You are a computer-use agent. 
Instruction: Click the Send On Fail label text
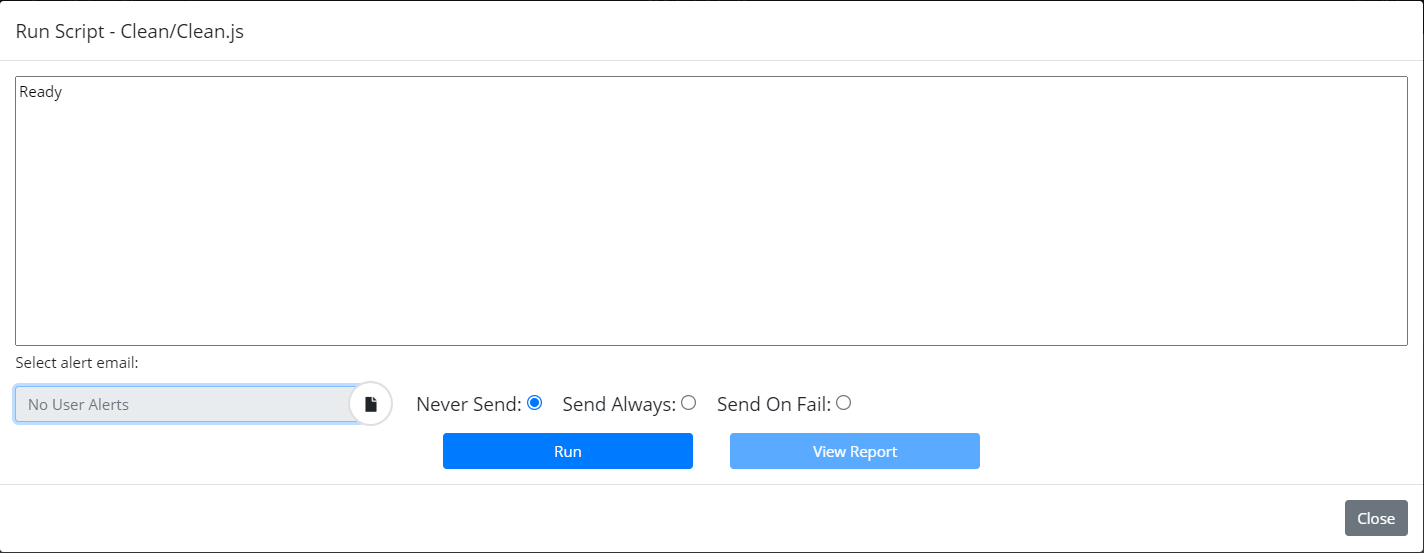pos(774,404)
